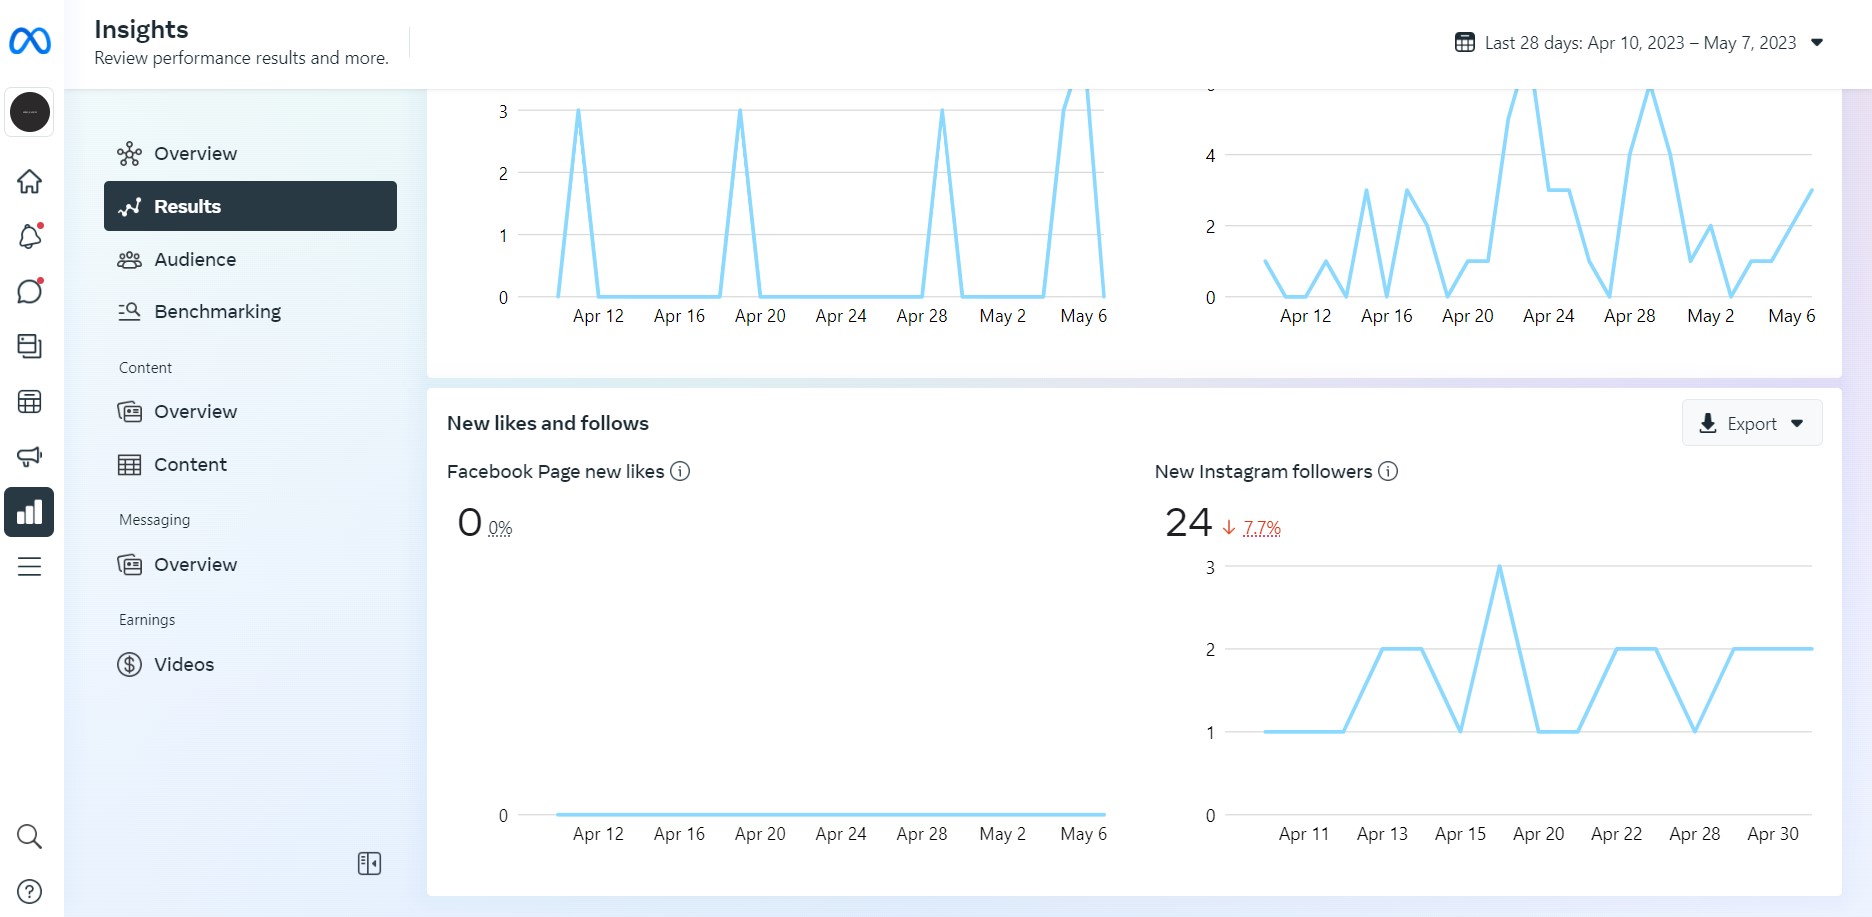Open Videos under Earnings
This screenshot has width=1872, height=917.
184,664
